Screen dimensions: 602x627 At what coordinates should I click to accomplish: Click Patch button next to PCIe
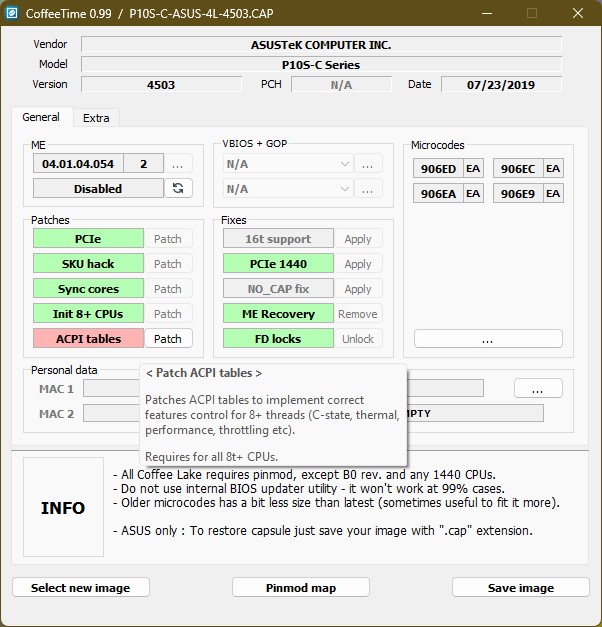point(168,239)
